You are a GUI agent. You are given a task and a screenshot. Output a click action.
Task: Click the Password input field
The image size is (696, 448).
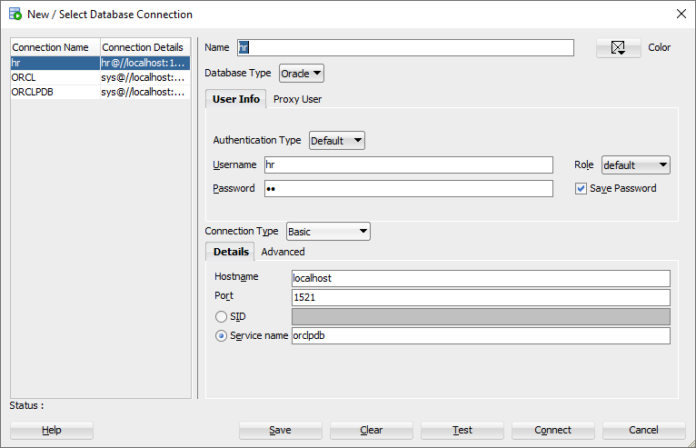coord(407,188)
